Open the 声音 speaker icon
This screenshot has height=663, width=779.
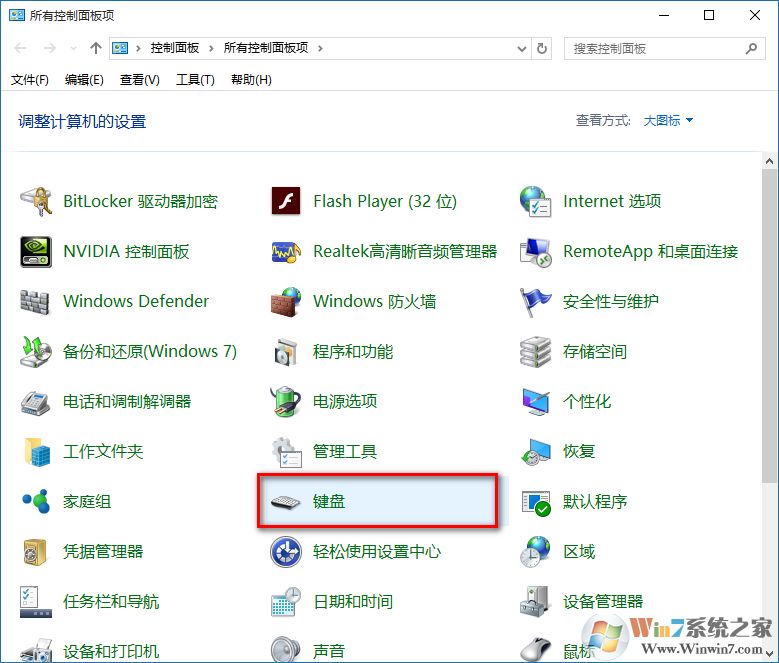[286, 649]
